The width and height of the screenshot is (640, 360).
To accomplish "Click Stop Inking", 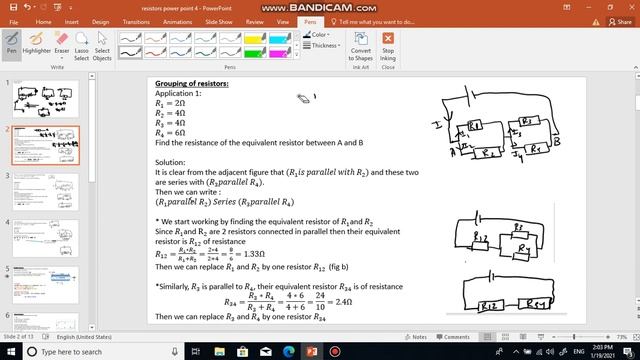I will point(388,46).
